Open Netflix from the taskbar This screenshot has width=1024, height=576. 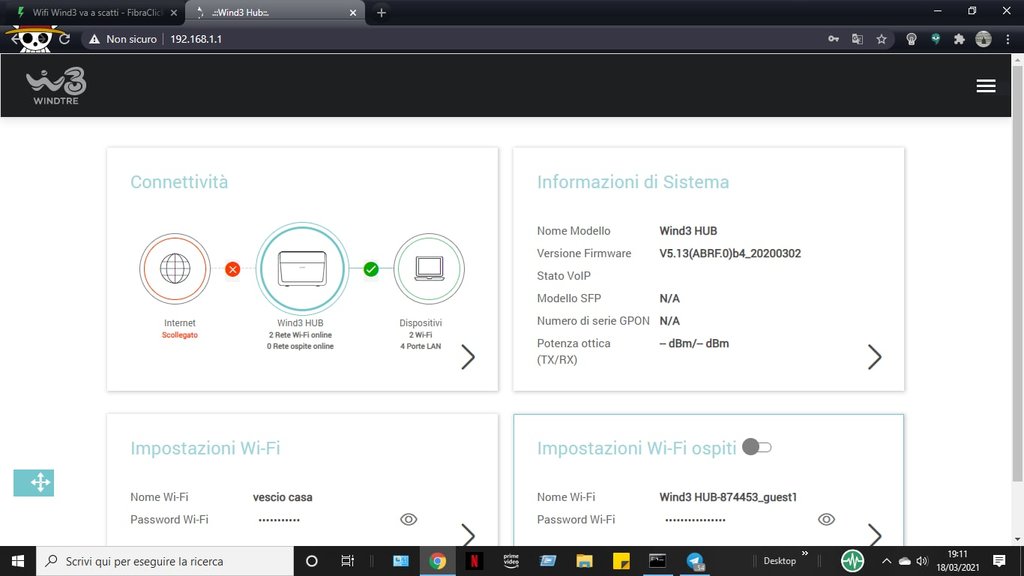point(474,561)
